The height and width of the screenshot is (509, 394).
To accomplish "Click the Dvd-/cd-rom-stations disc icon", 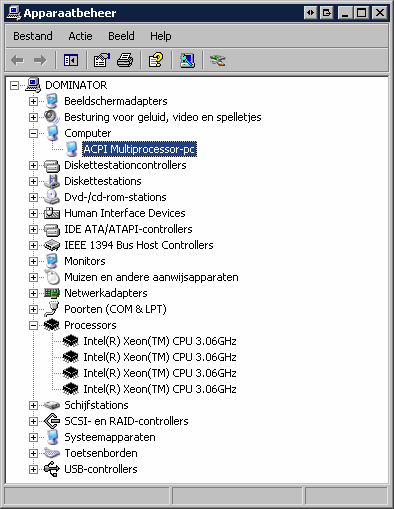I will pos(52,197).
